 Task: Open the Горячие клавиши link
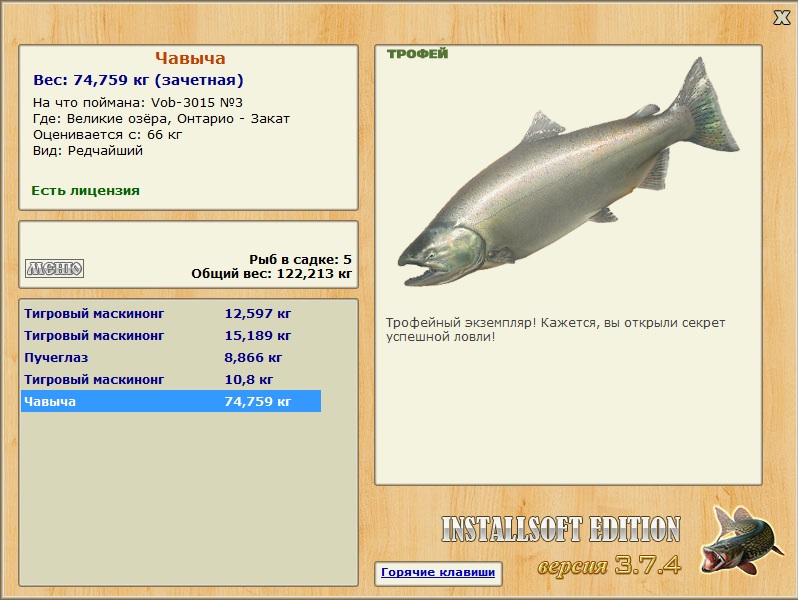pyautogui.click(x=438, y=573)
